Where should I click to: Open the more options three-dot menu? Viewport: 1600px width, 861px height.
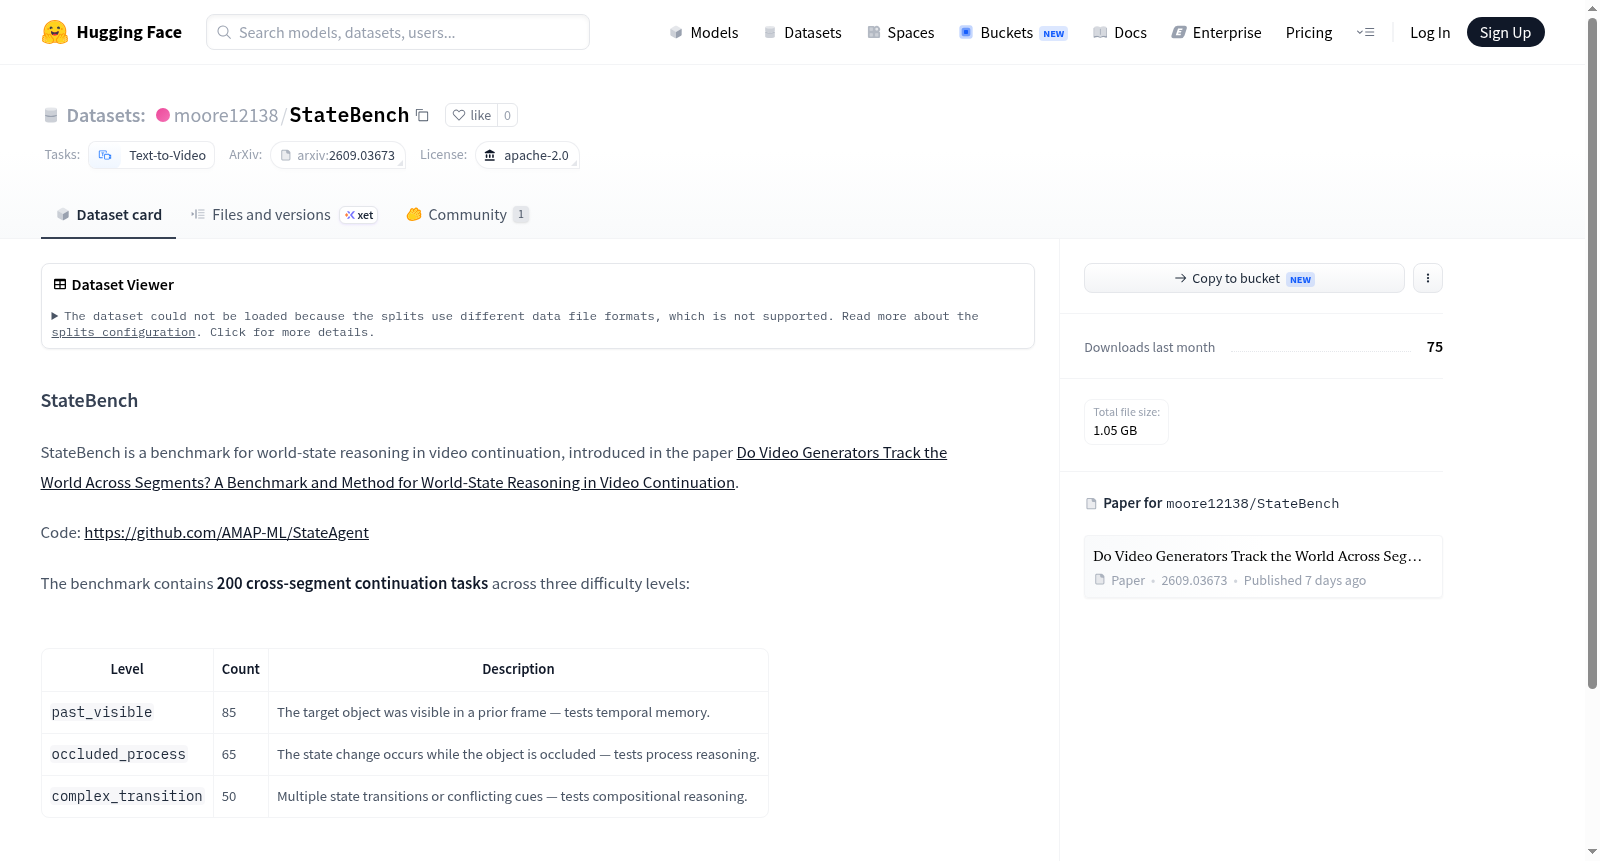(1428, 278)
